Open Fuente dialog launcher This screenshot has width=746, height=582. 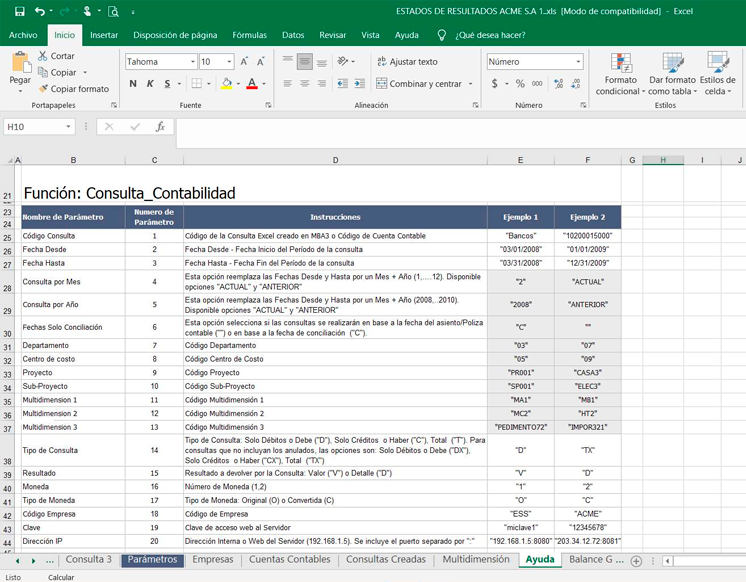268,105
